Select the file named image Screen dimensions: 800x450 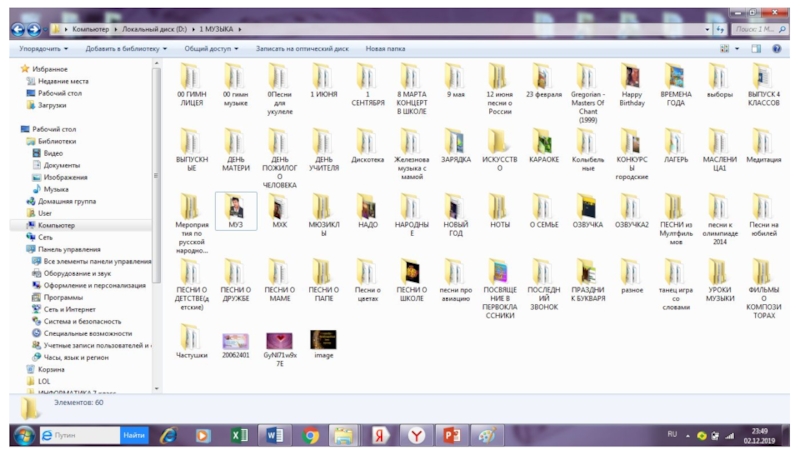(x=323, y=344)
